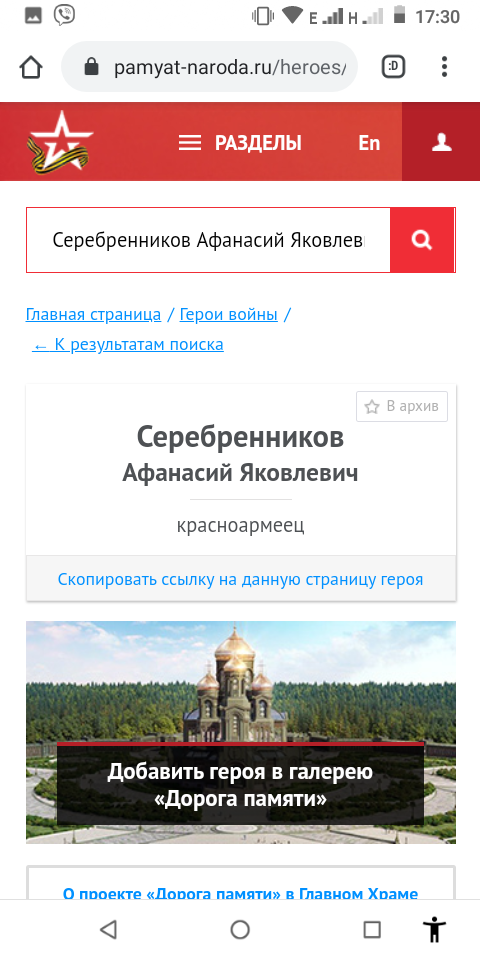This screenshot has height=960, width=480.
Task: Go to Главная страница breadcrumb link
Action: pyautogui.click(x=93, y=315)
